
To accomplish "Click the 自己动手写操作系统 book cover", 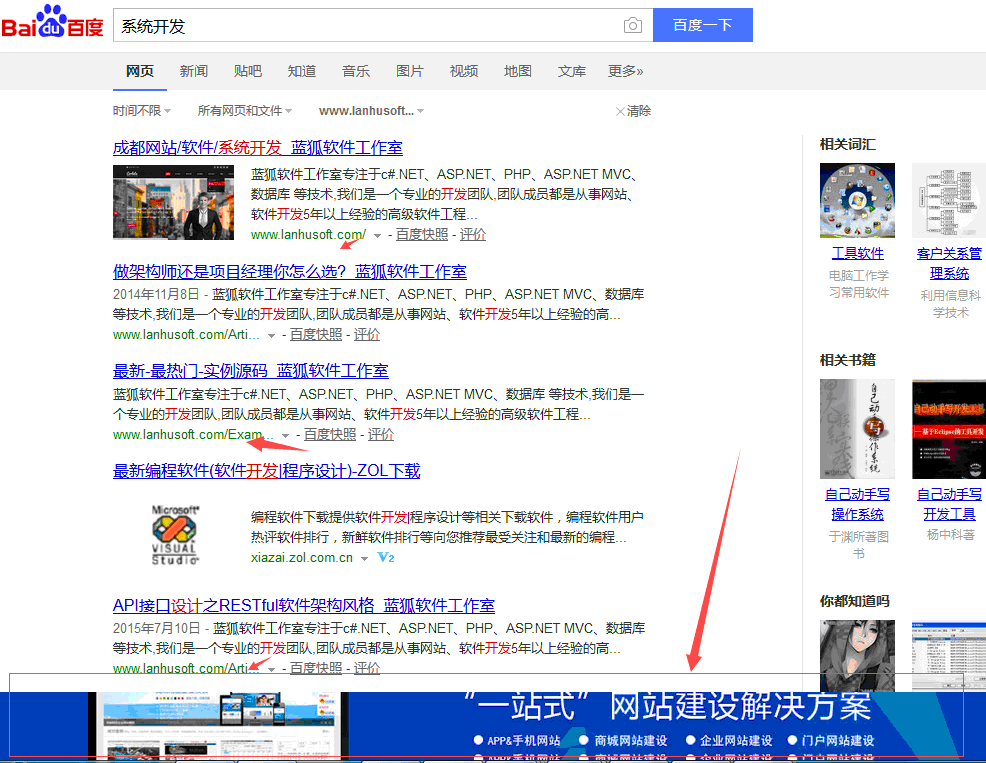I will (857, 429).
